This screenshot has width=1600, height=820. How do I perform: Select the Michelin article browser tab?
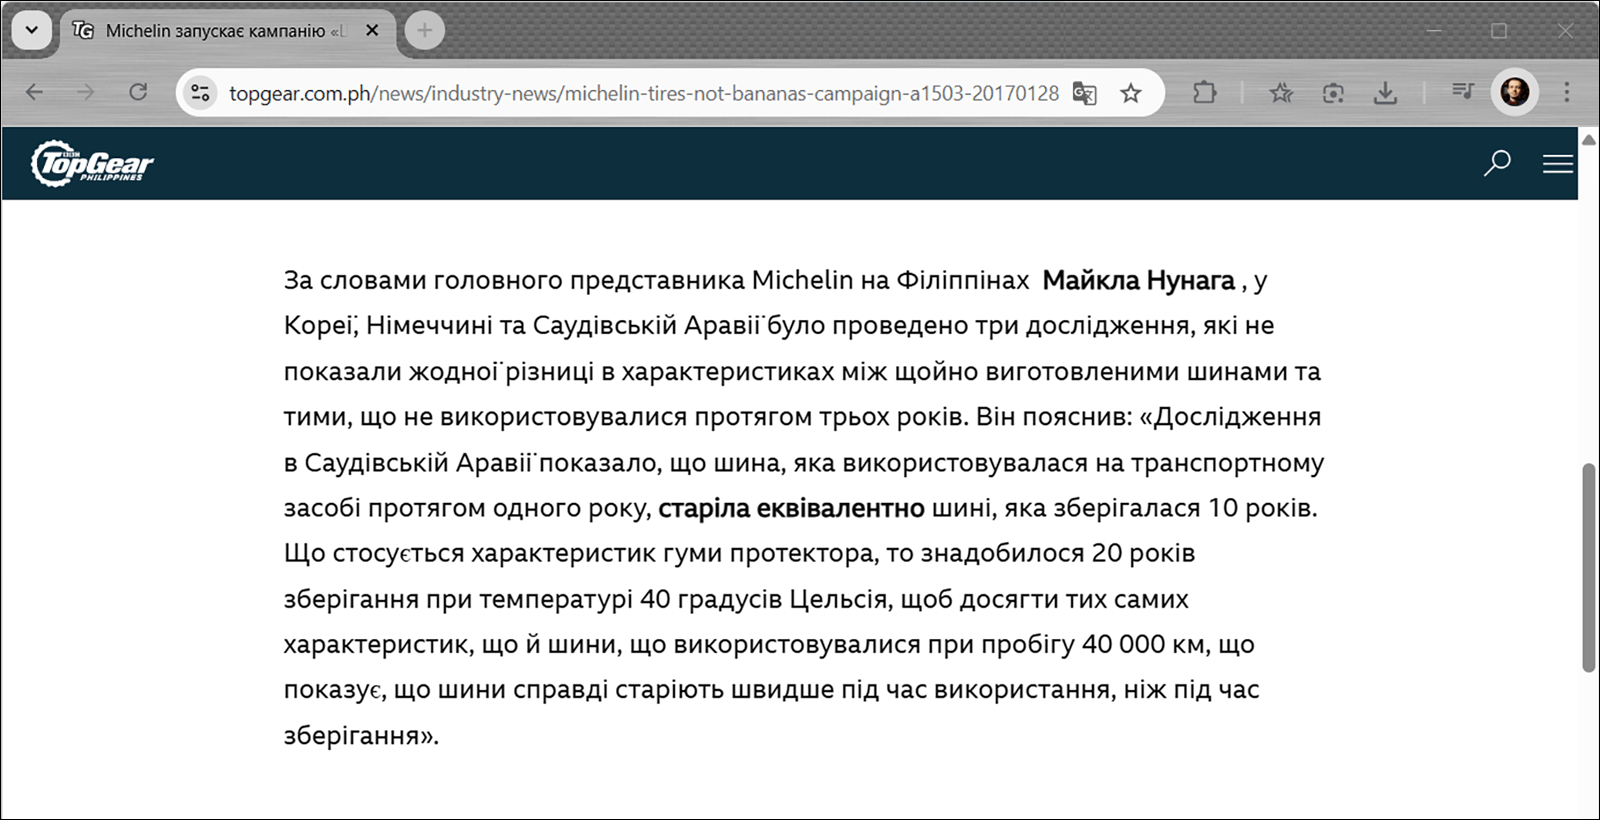coord(228,31)
